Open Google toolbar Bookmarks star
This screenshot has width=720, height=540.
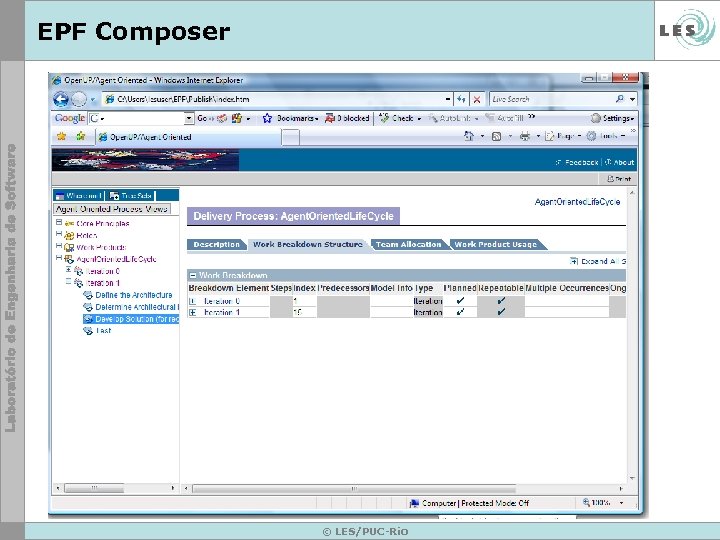coord(267,118)
